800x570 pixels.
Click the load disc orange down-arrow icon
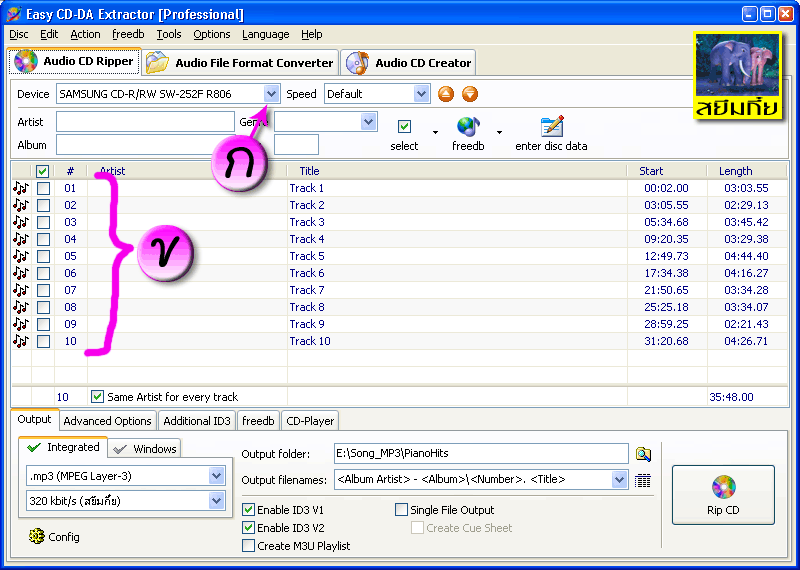[470, 94]
